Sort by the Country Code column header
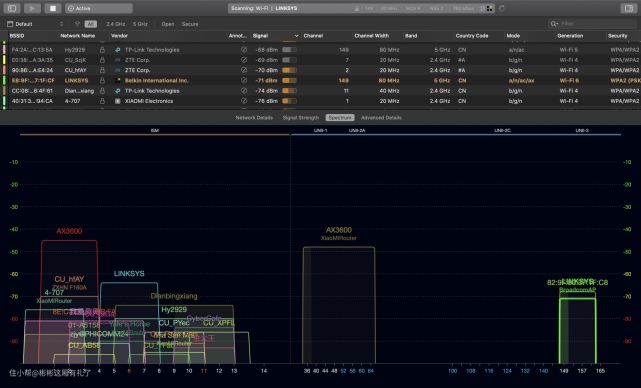Viewport: 641px width, 388px height. 472,36
